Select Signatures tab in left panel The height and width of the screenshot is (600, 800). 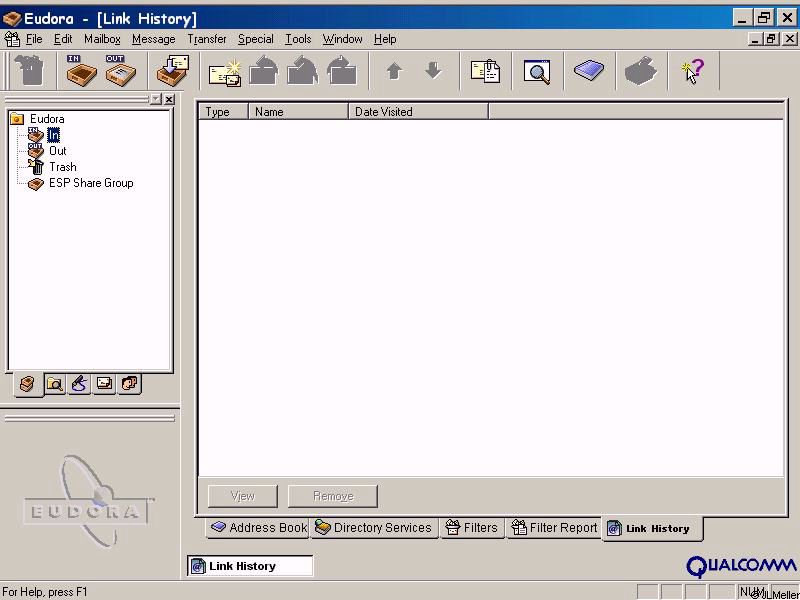pyautogui.click(x=79, y=384)
